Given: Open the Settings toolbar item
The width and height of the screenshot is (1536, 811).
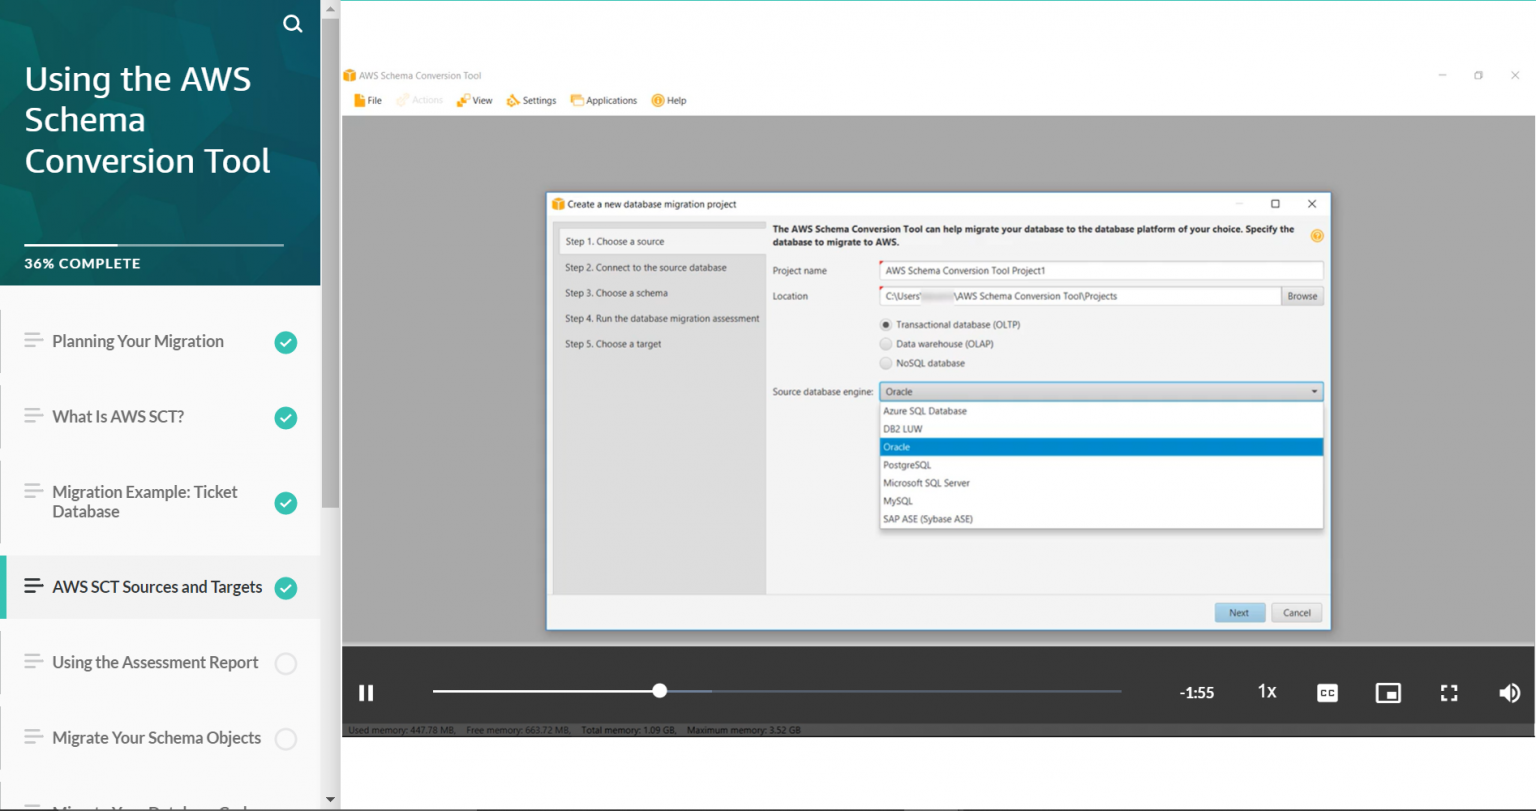Looking at the screenshot, I should click(x=531, y=100).
